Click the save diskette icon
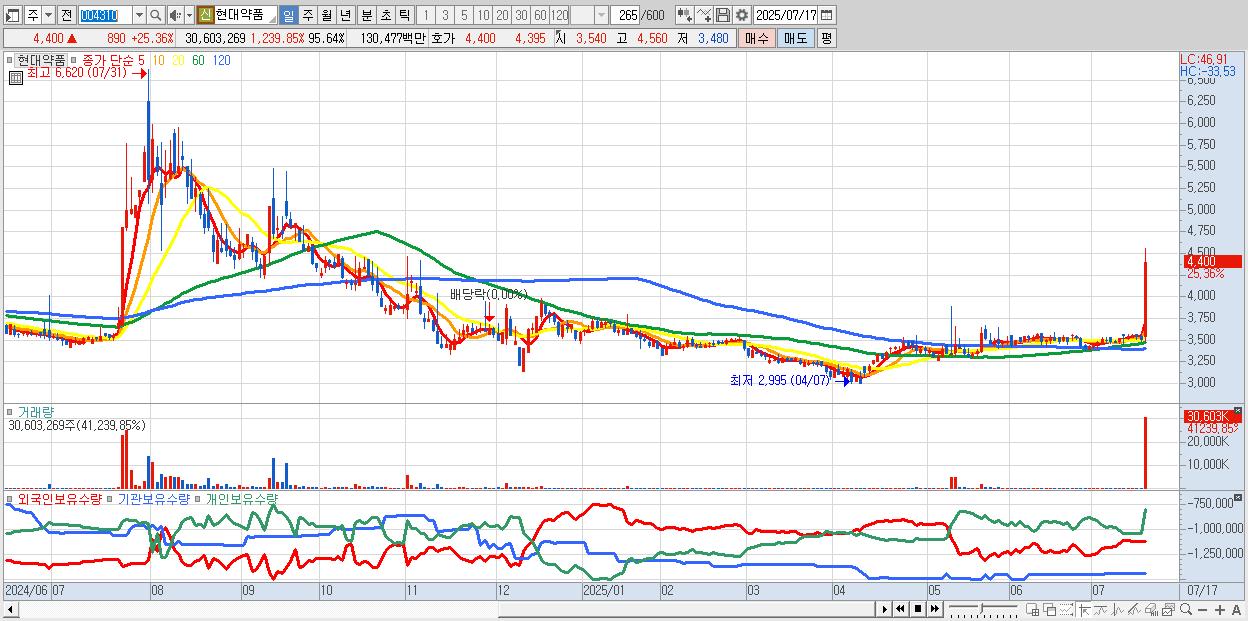The height and width of the screenshot is (621, 1248). pos(723,15)
